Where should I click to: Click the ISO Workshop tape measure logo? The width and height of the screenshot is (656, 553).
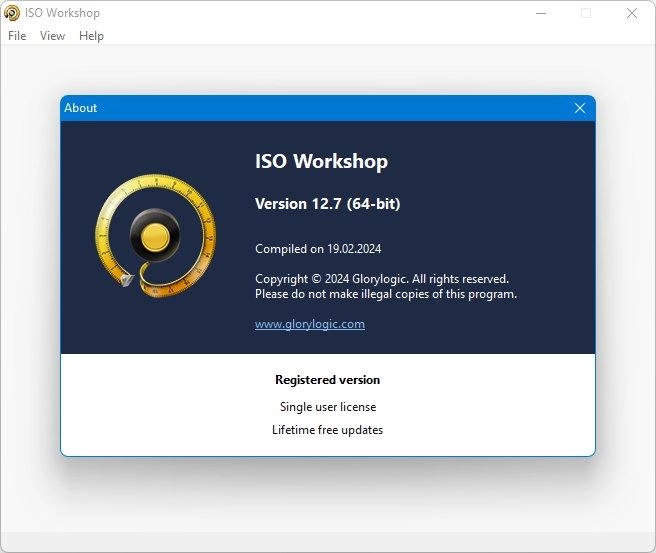tap(156, 236)
